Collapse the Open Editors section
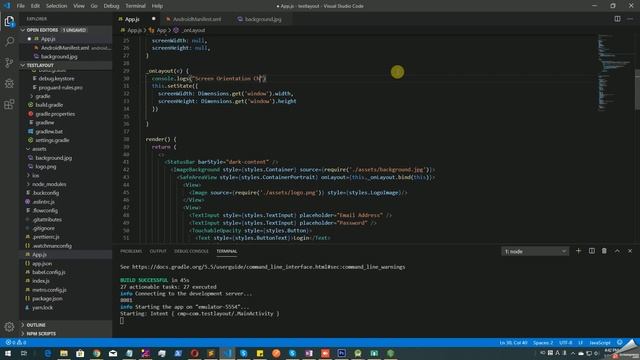This screenshot has width=640, height=360. 65,30
